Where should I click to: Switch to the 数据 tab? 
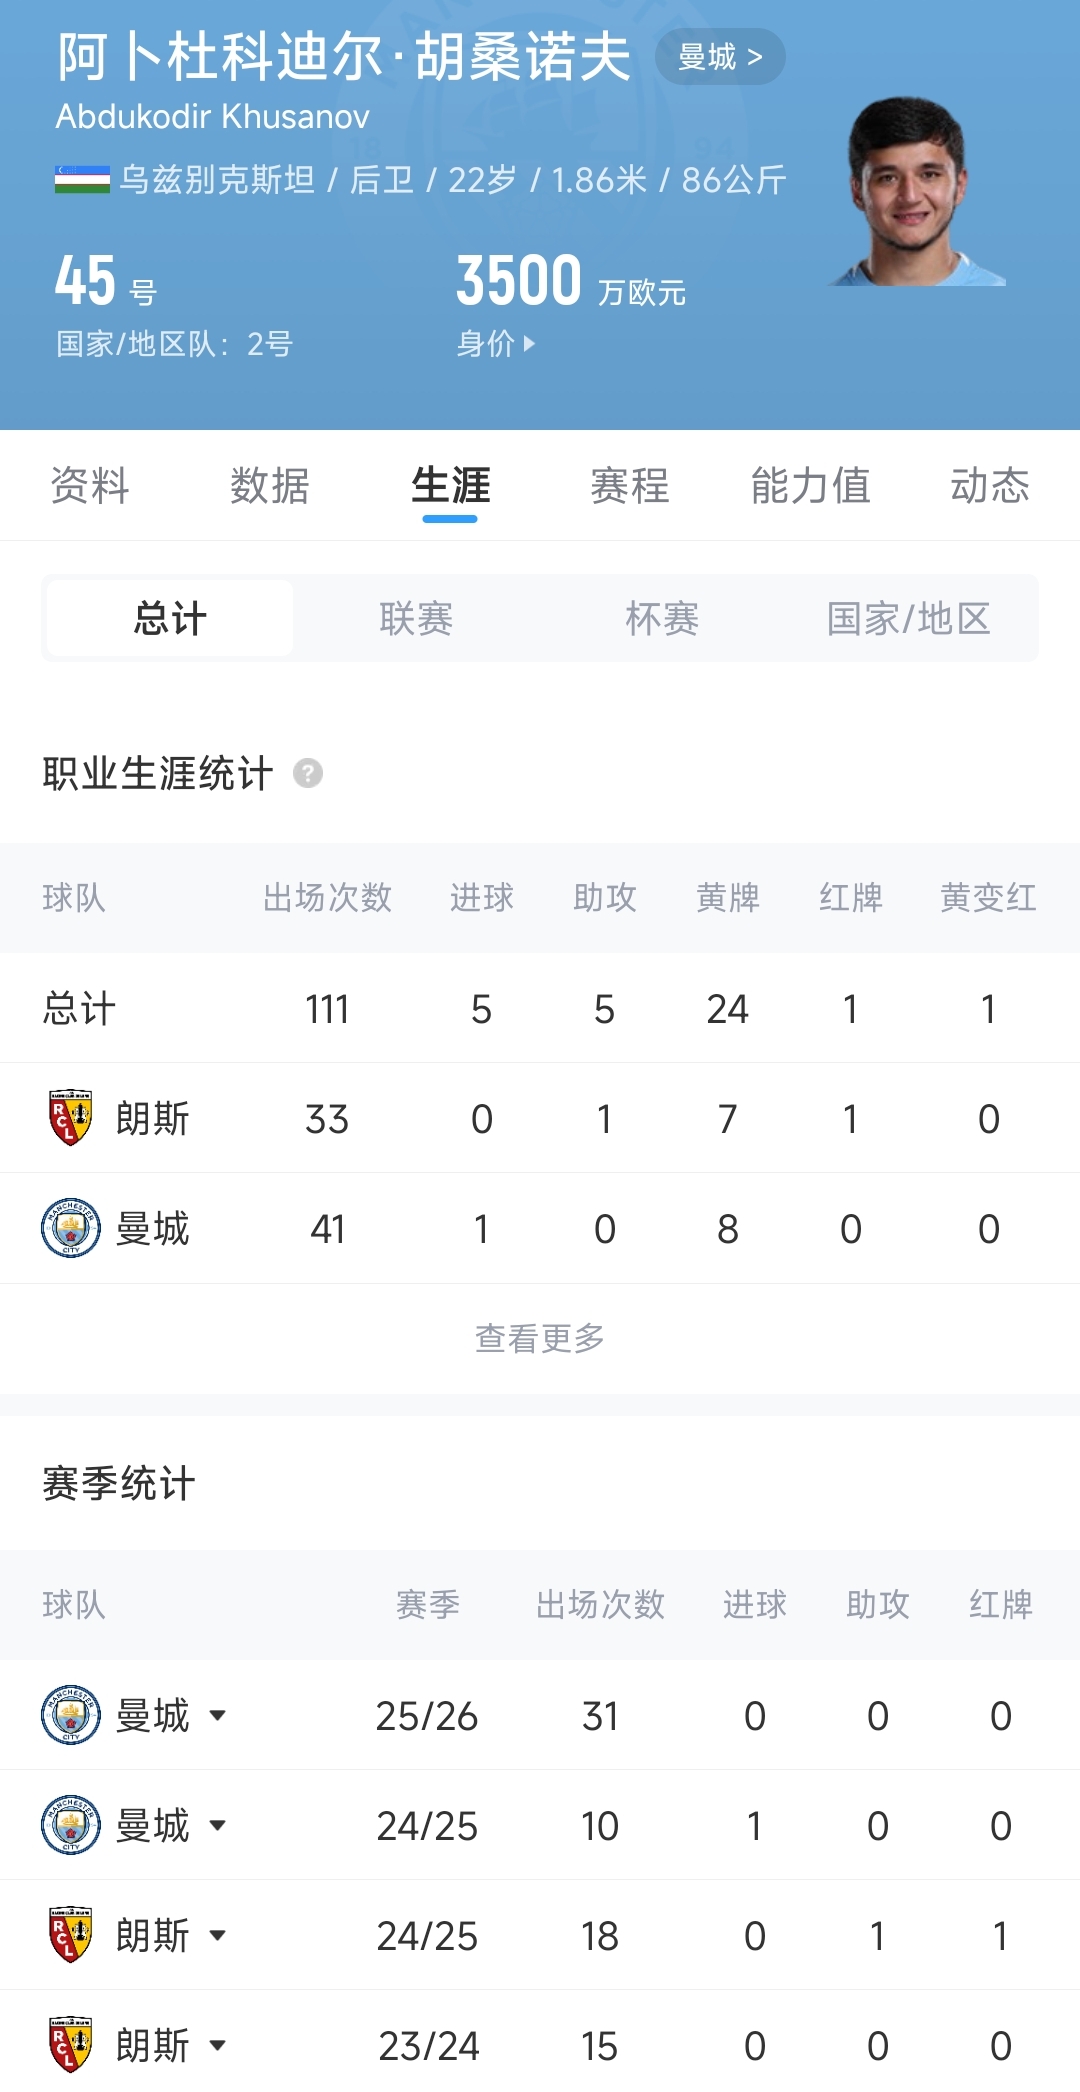coord(269,486)
